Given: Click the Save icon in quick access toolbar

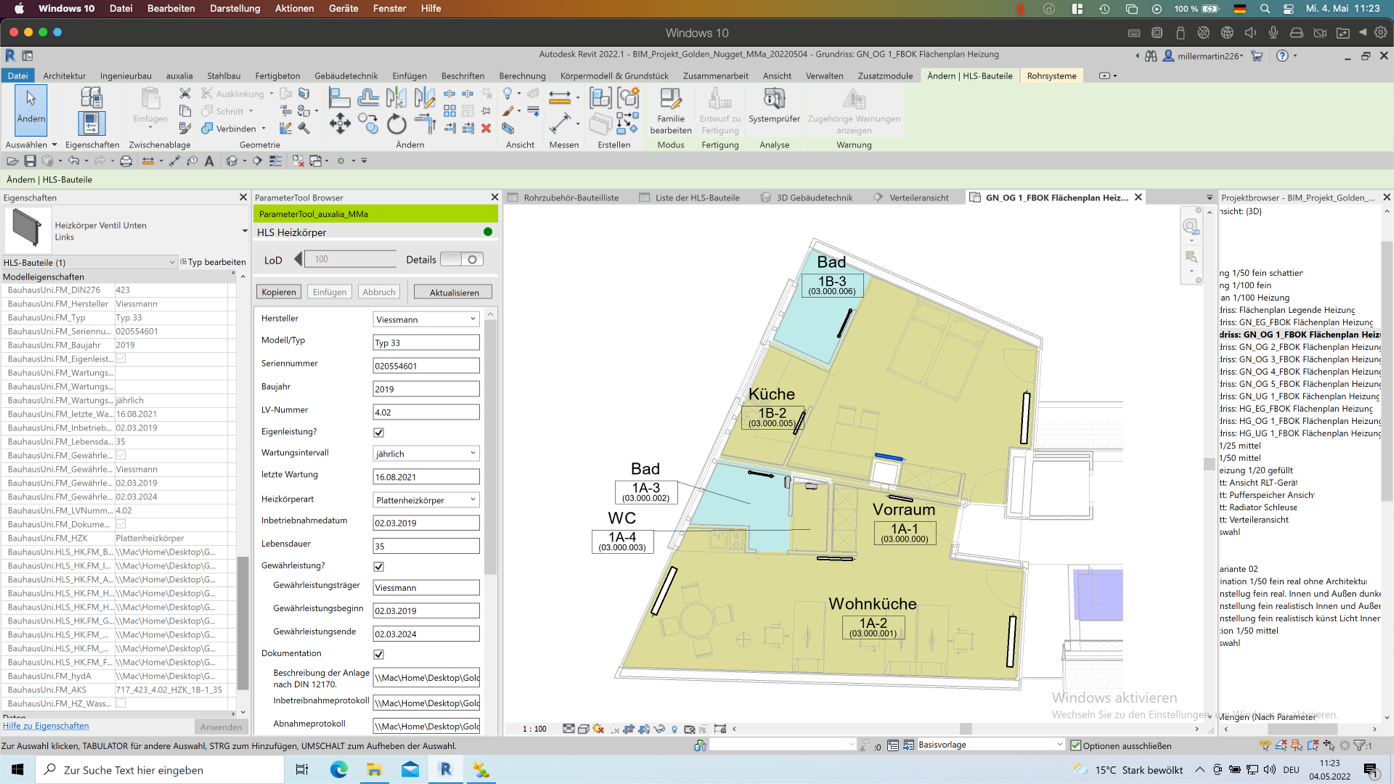Looking at the screenshot, I should [x=30, y=161].
